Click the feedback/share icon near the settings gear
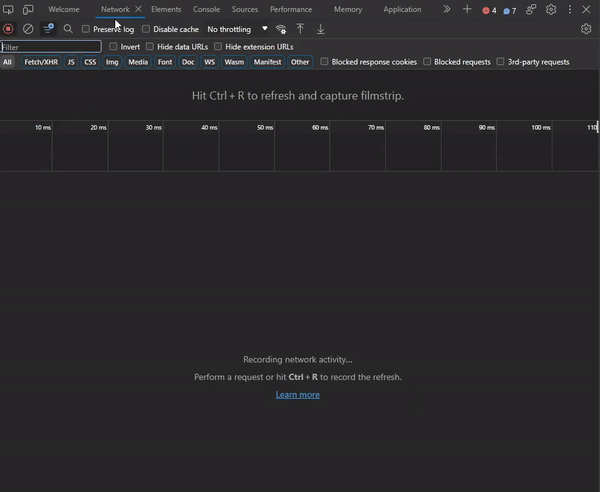The width and height of the screenshot is (600, 492). (x=531, y=9)
